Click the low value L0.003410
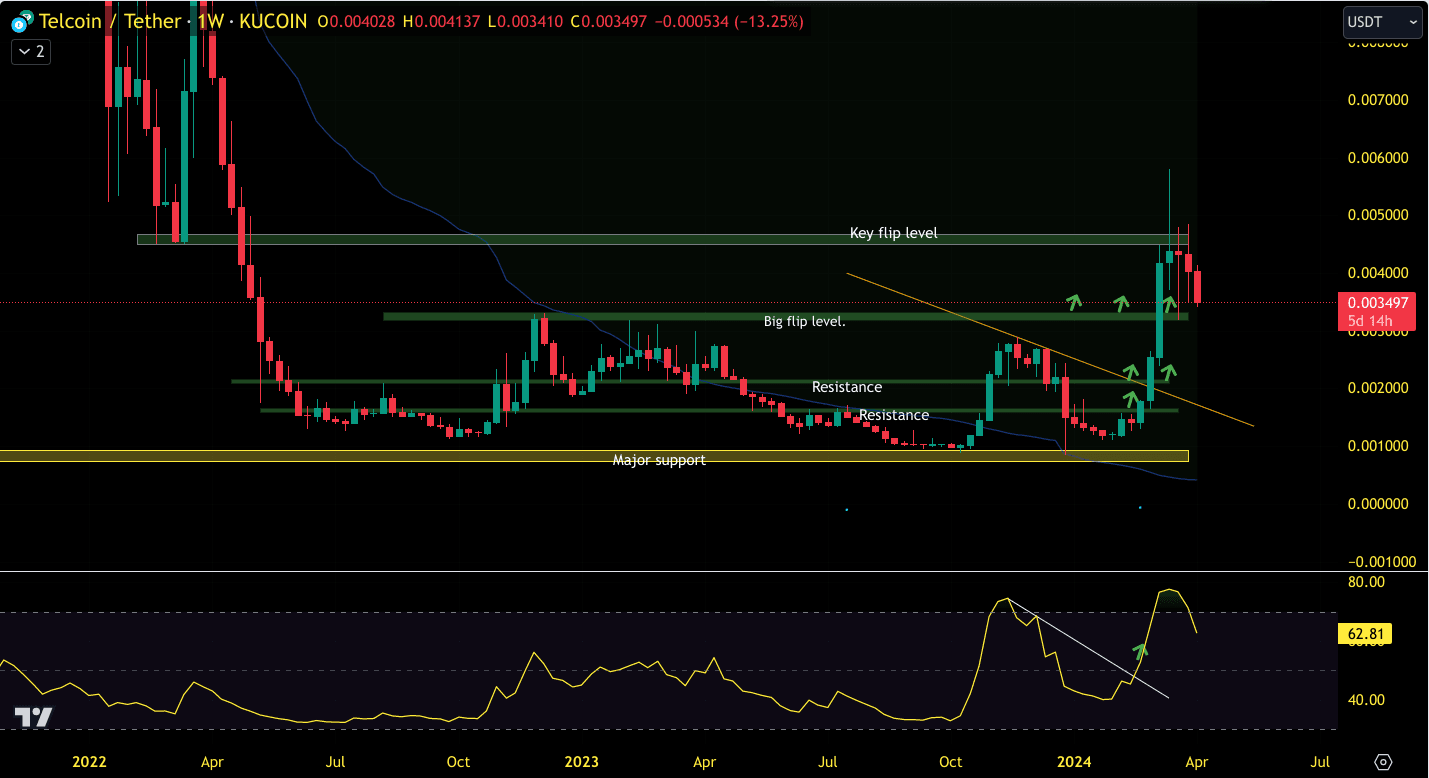Viewport: 1429px width, 778px height. (x=526, y=21)
